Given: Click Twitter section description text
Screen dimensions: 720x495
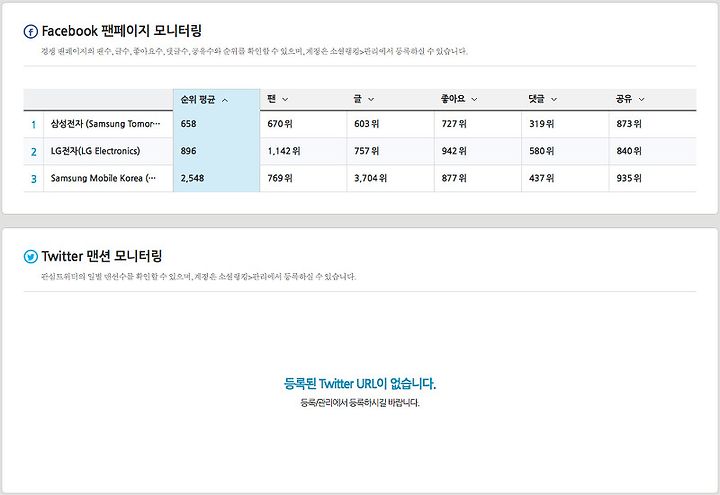Looking at the screenshot, I should point(198,276).
